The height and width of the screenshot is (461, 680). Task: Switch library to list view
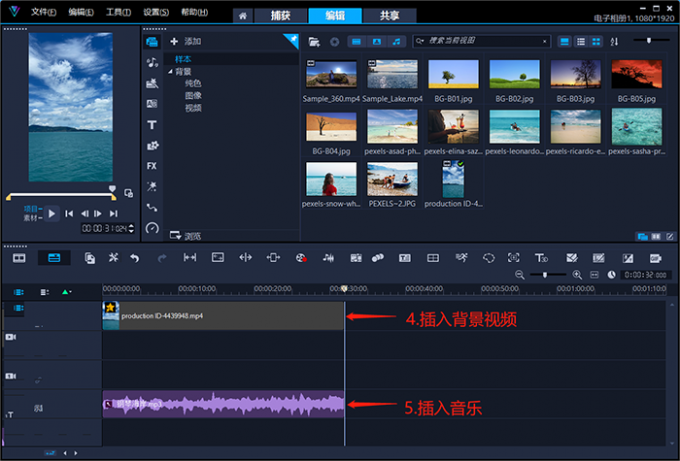coord(581,42)
